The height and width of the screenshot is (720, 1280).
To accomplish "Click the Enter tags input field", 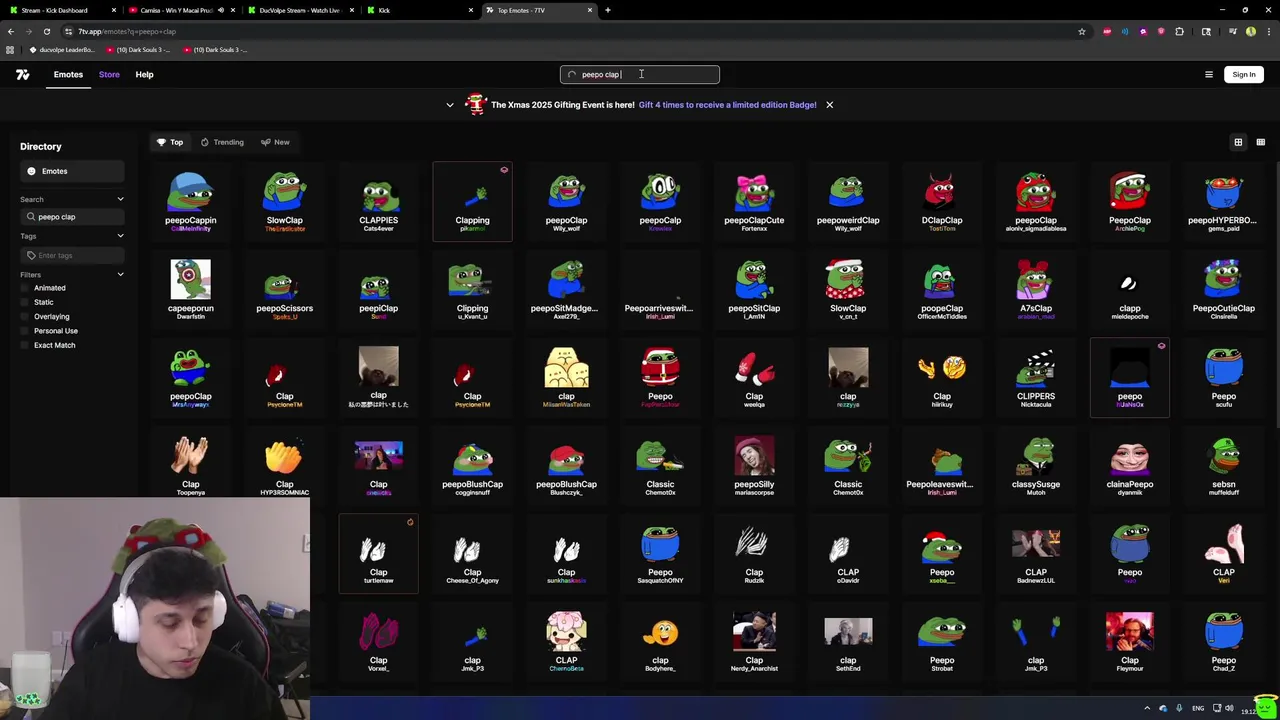I will pyautogui.click(x=72, y=255).
